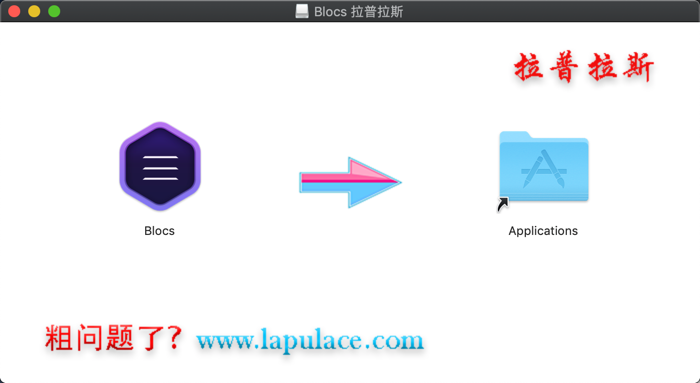The image size is (700, 383).
Task: Click the window title "Blocs 拉普拉斯"
Action: 358,12
